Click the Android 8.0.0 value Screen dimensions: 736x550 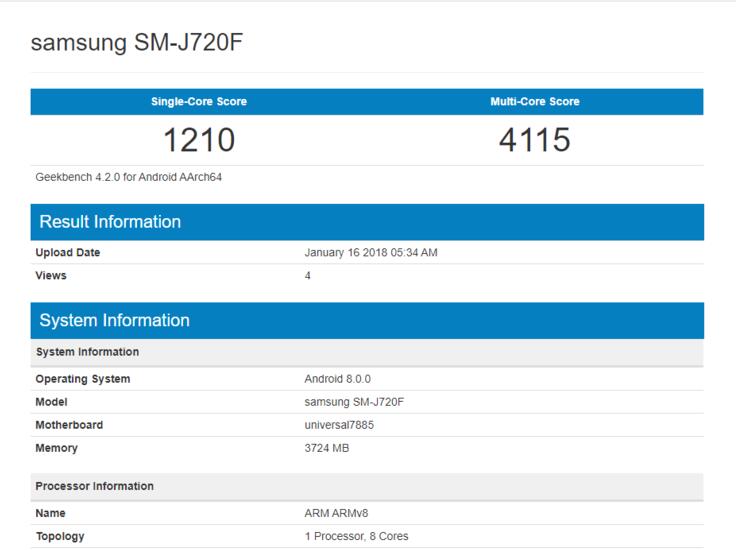[x=337, y=379]
